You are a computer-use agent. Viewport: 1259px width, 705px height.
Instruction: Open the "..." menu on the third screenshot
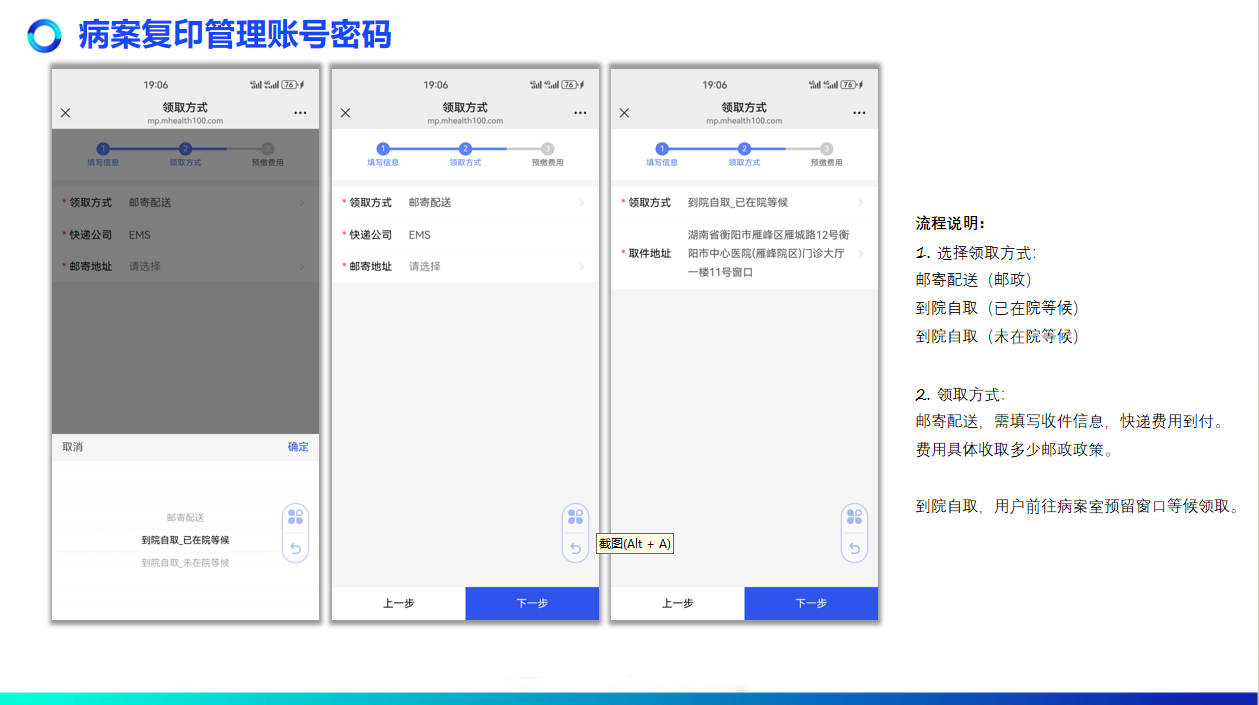pyautogui.click(x=859, y=113)
